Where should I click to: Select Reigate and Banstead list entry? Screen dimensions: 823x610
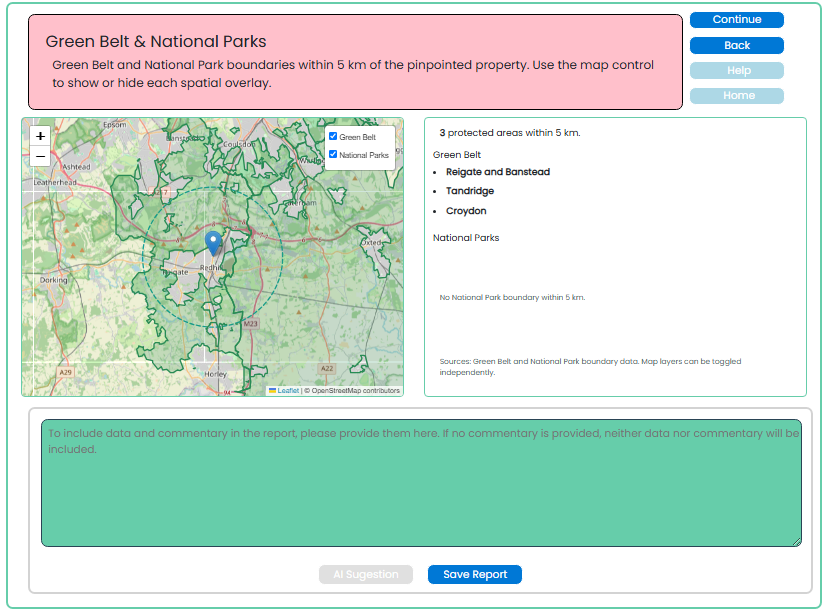coord(498,172)
